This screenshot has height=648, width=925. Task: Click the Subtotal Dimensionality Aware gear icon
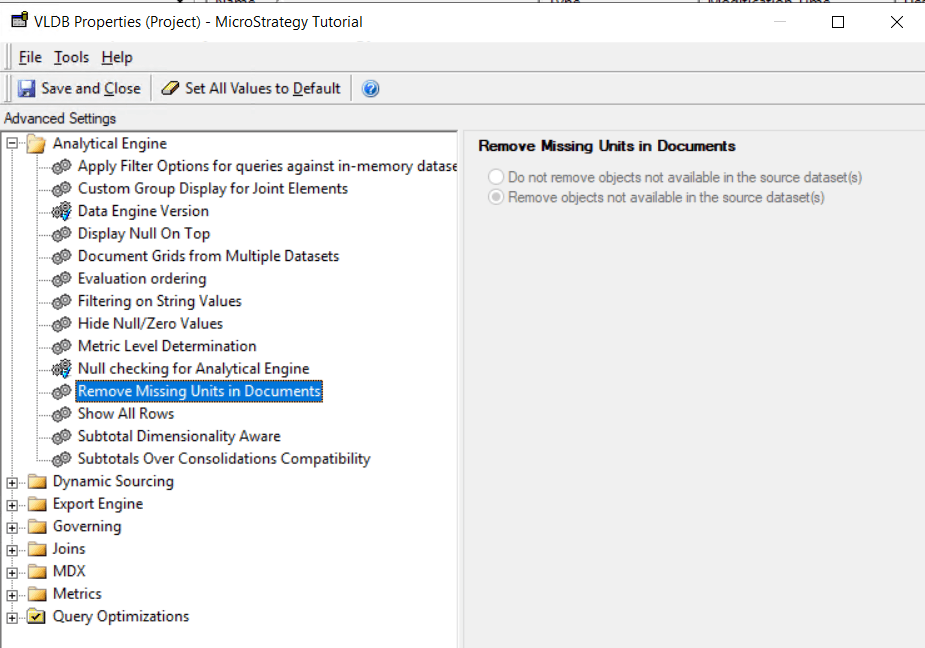coord(61,436)
